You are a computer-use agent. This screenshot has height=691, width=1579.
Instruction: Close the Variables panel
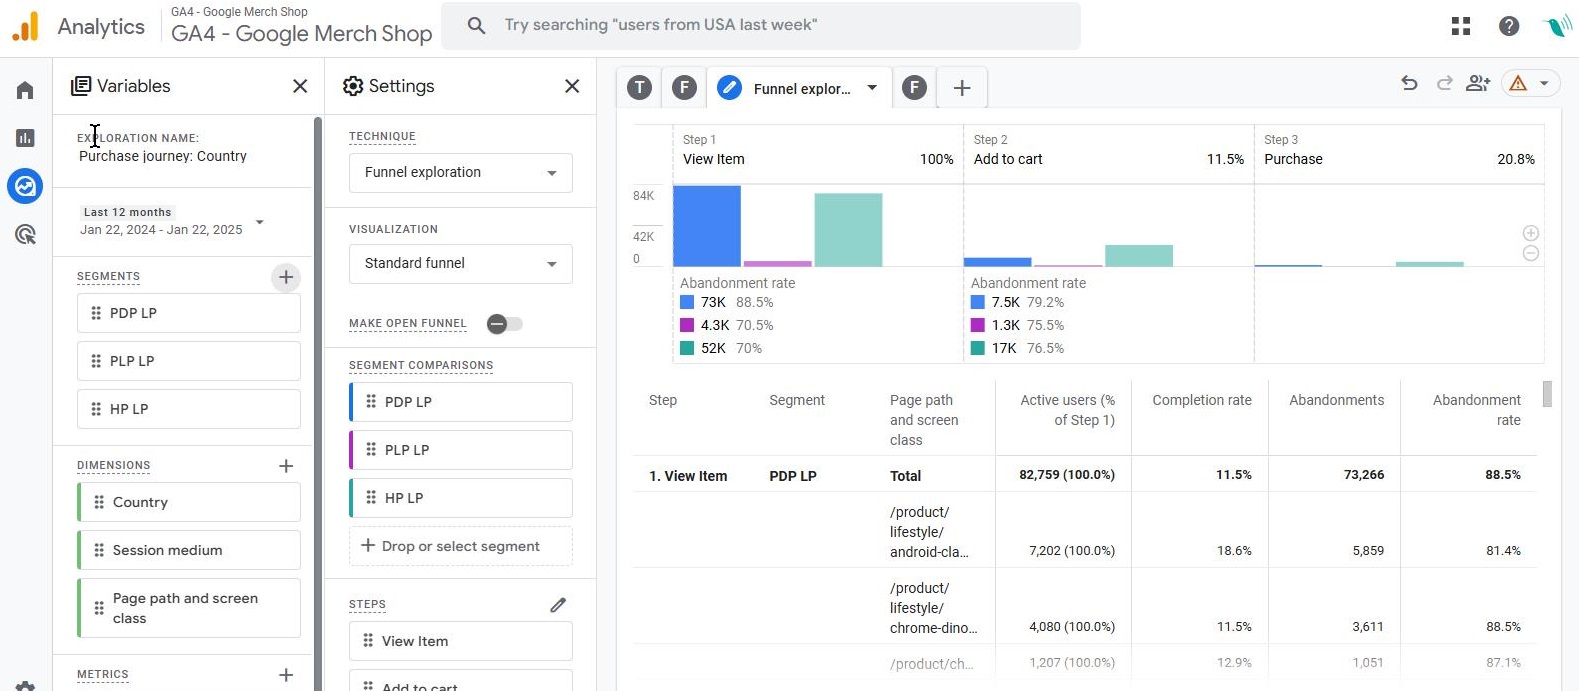(x=300, y=86)
